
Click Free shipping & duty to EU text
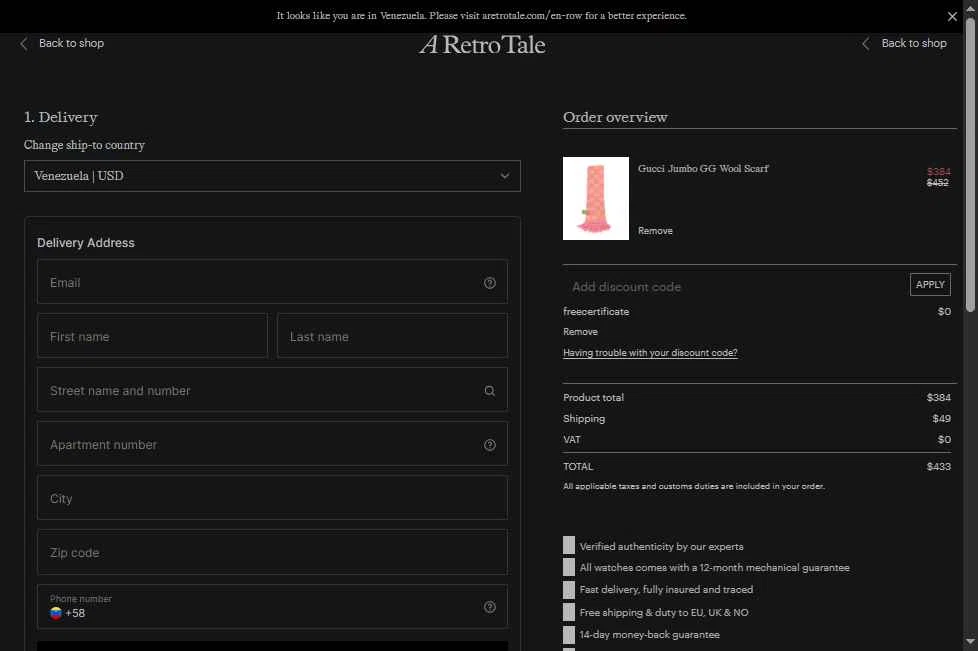coord(664,612)
